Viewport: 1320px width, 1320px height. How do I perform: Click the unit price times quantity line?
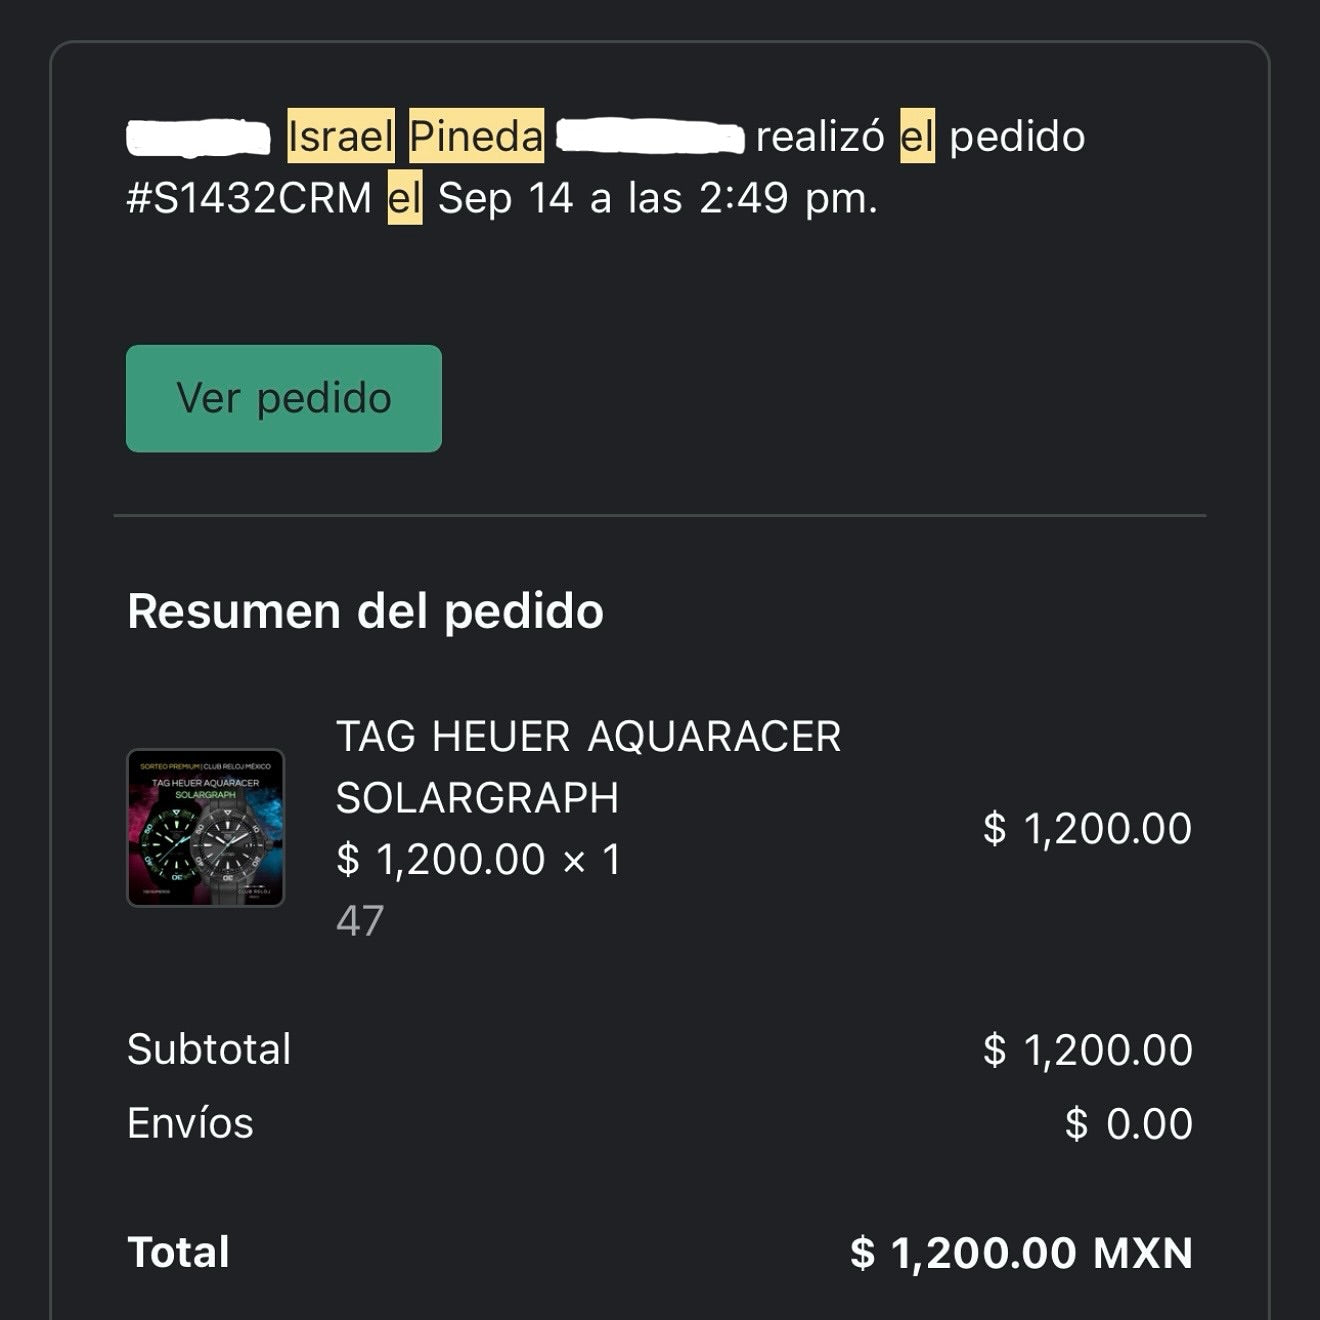[x=478, y=859]
